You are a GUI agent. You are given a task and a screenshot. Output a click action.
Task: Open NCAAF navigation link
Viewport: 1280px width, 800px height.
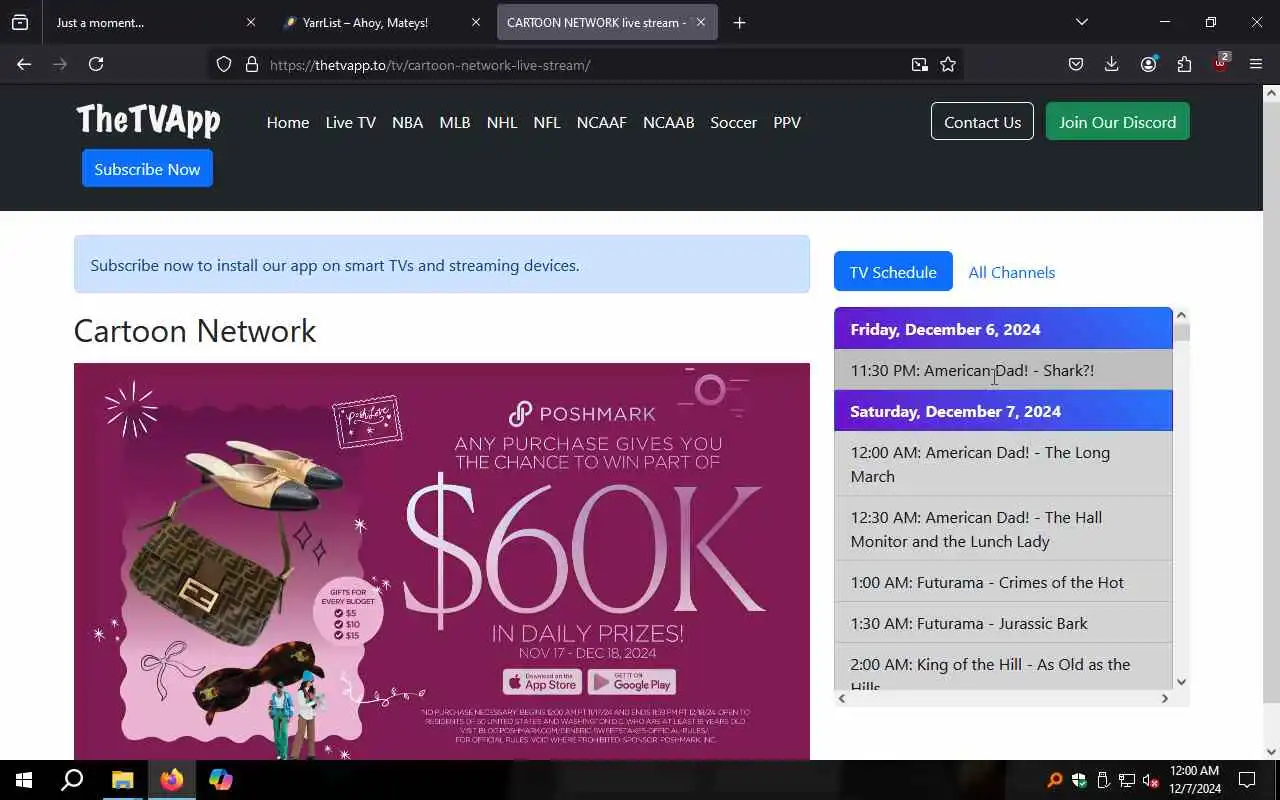click(x=602, y=122)
